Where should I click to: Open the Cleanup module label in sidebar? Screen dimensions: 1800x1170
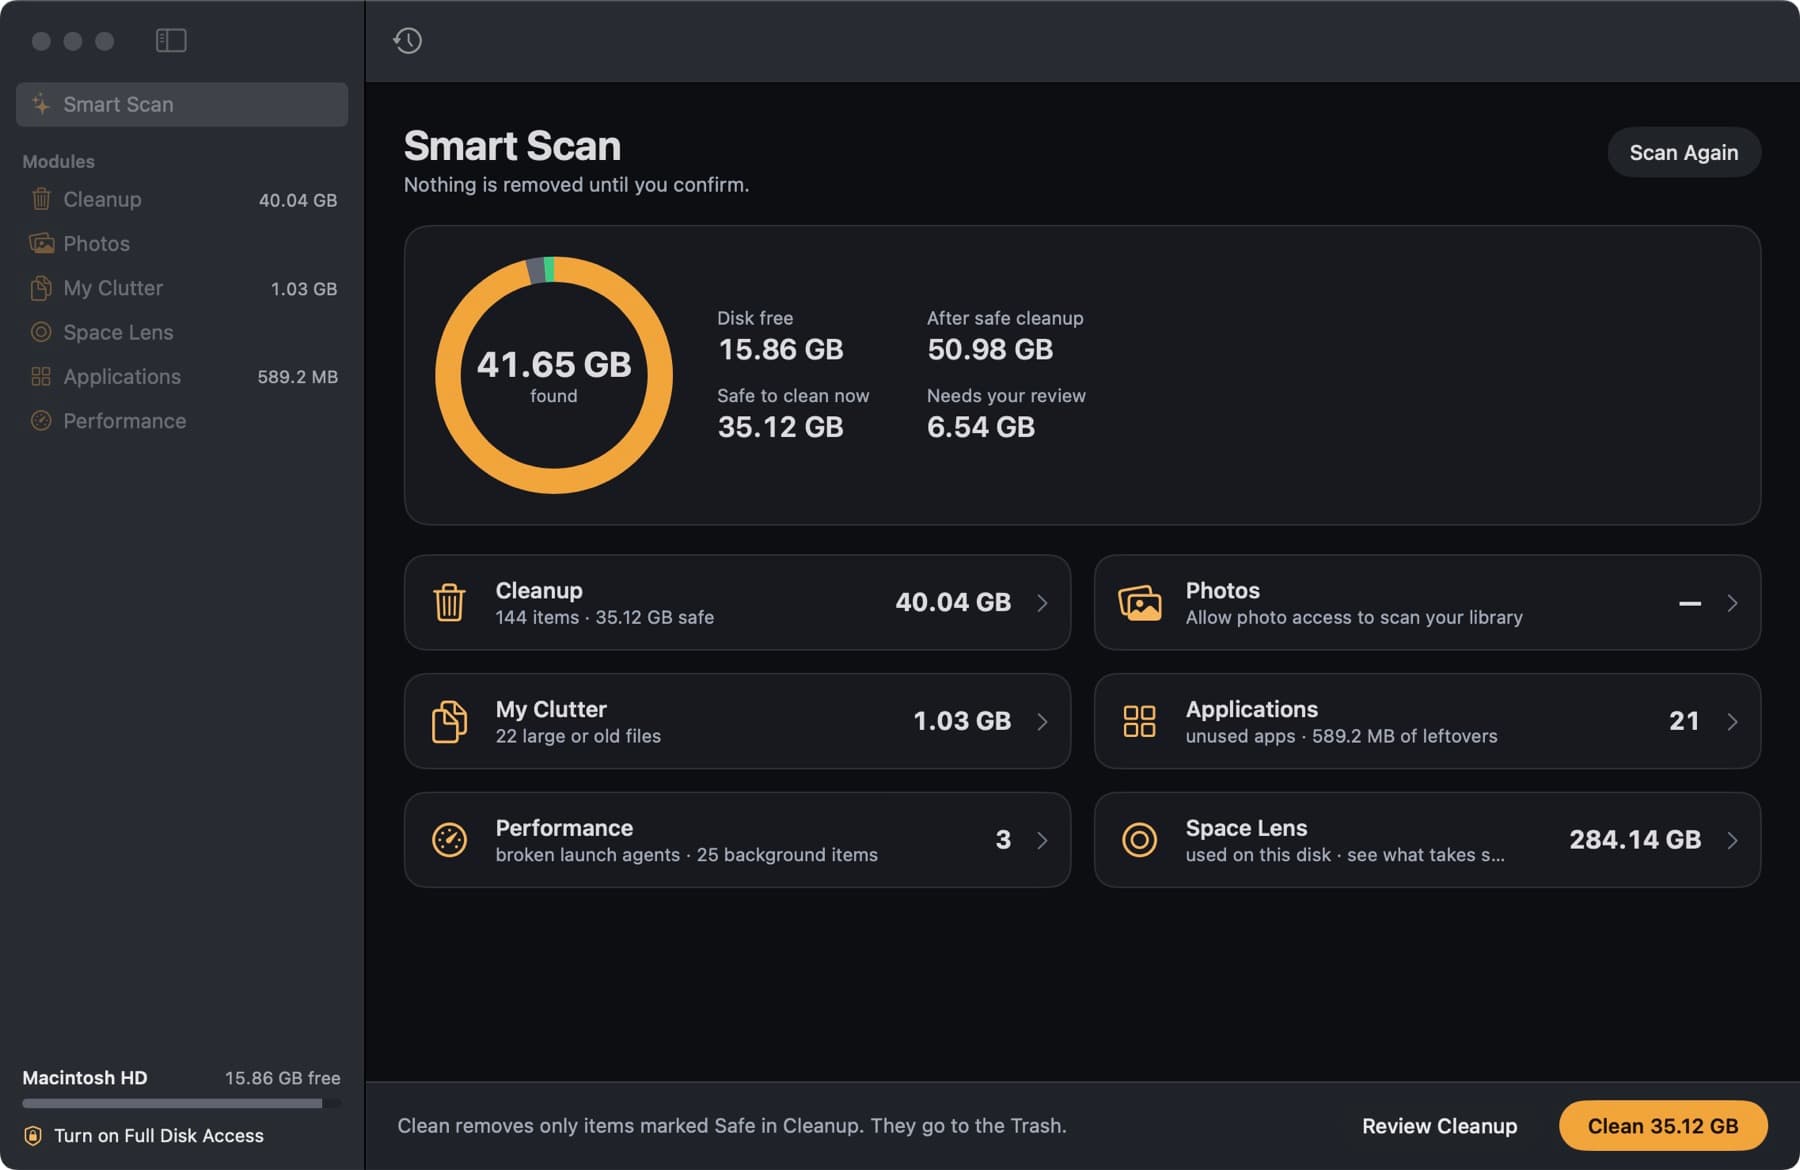[102, 199]
